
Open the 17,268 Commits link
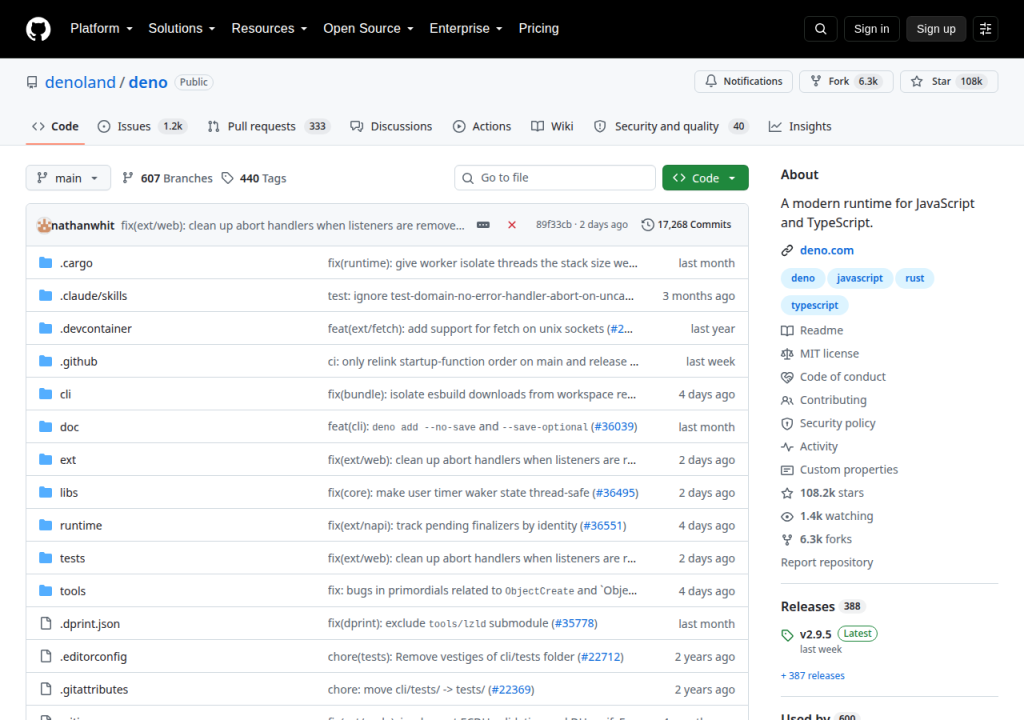686,225
